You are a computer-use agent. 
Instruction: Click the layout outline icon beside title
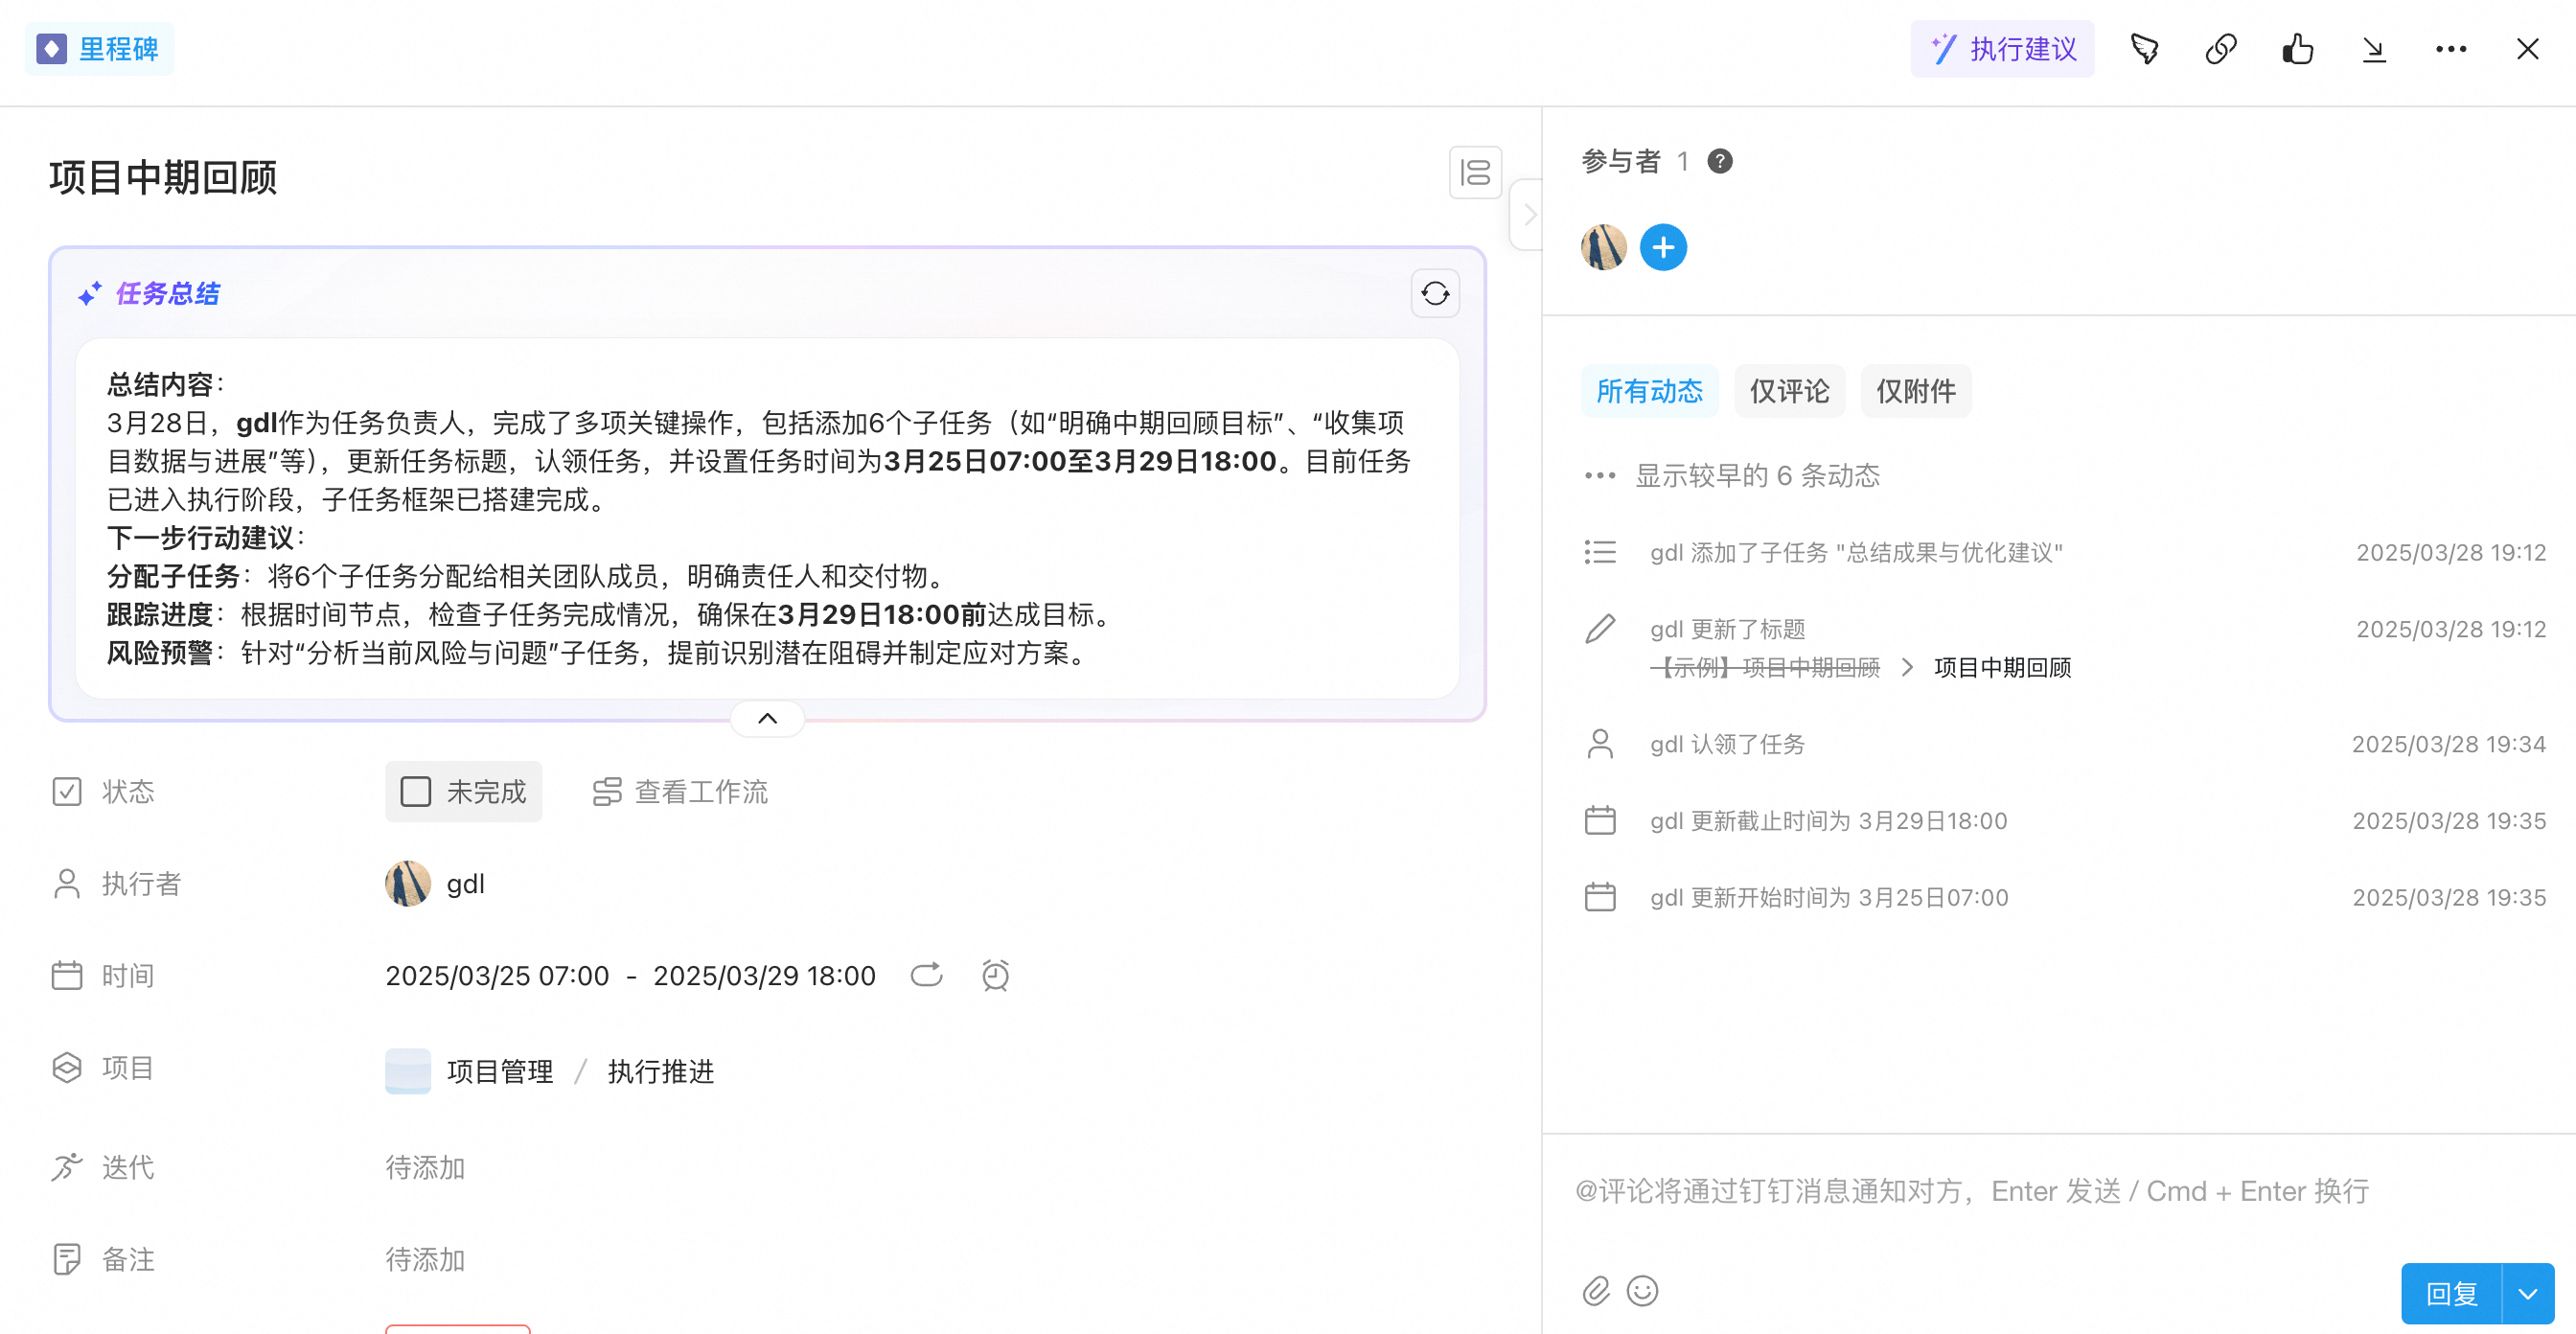1475,173
